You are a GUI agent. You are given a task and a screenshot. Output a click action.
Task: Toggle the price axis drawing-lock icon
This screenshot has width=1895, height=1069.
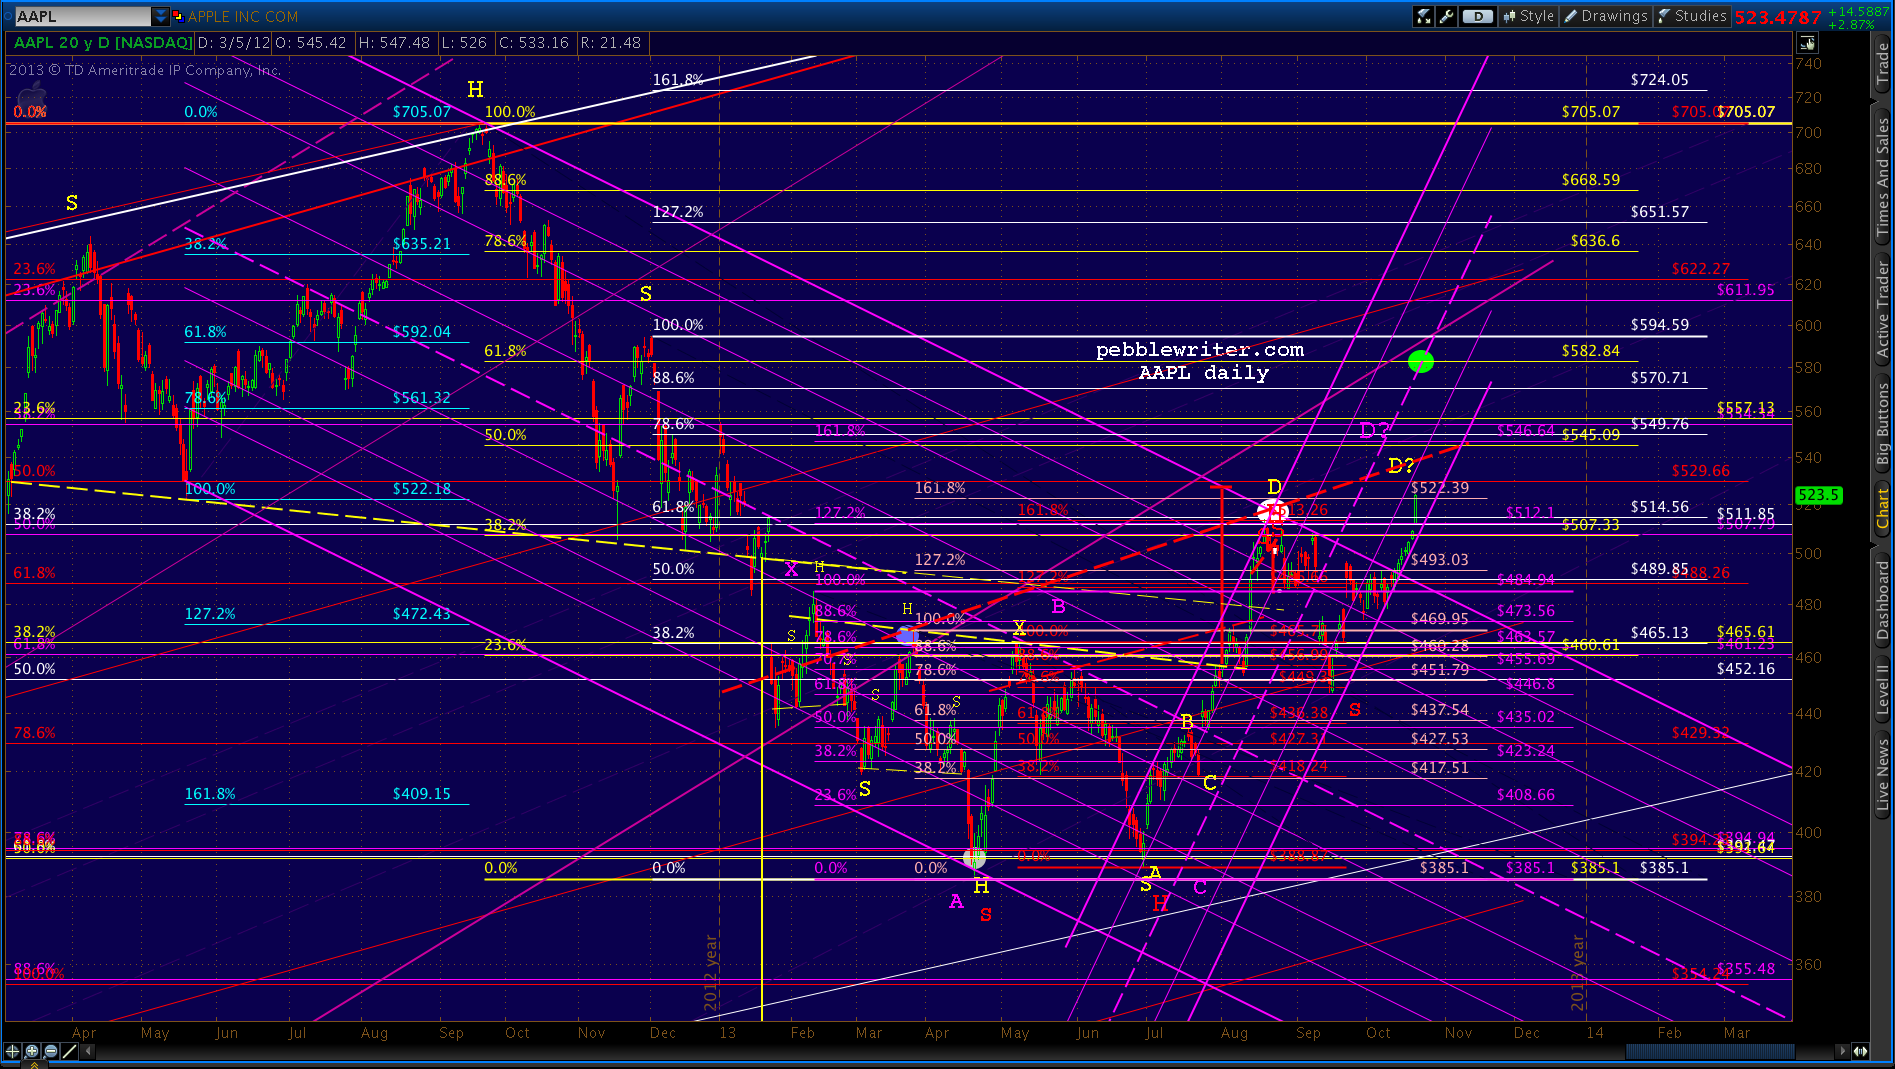pos(1807,43)
